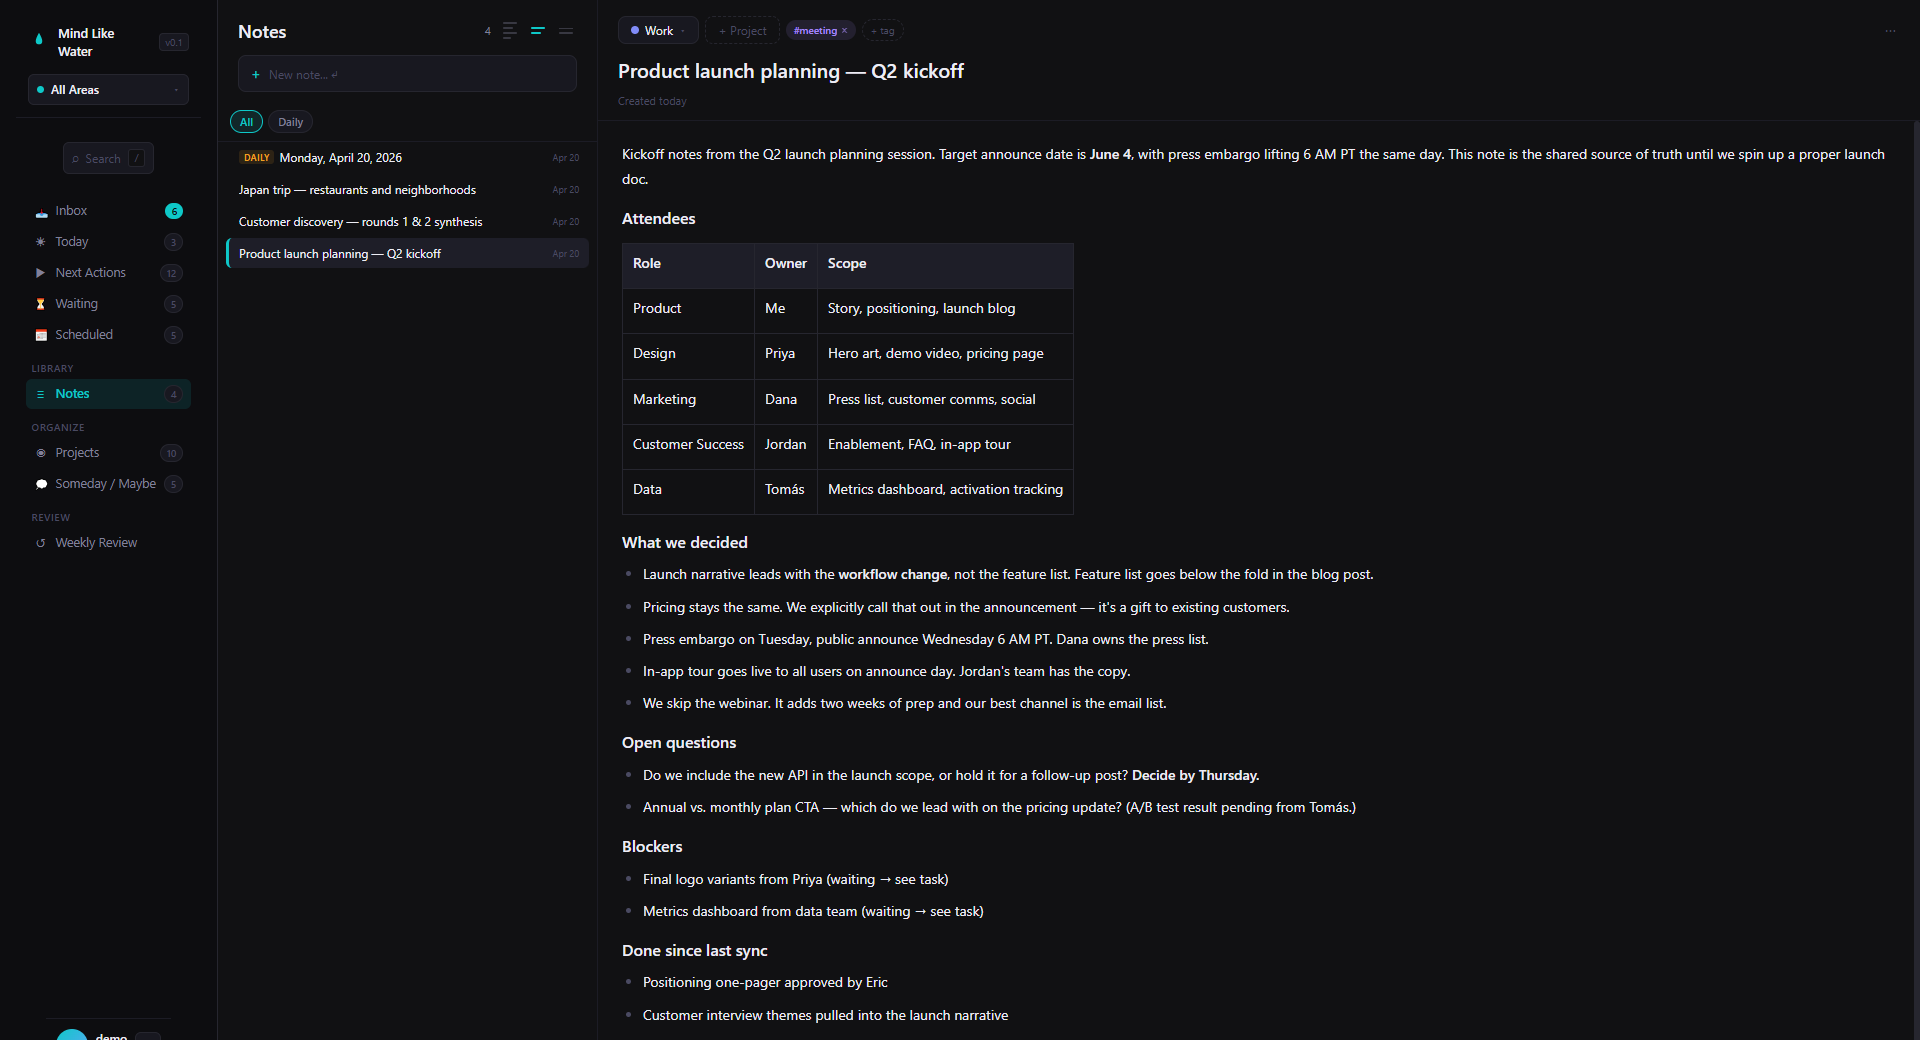Image resolution: width=1920 pixels, height=1040 pixels.
Task: Open the Work area dropdown
Action: 658,31
